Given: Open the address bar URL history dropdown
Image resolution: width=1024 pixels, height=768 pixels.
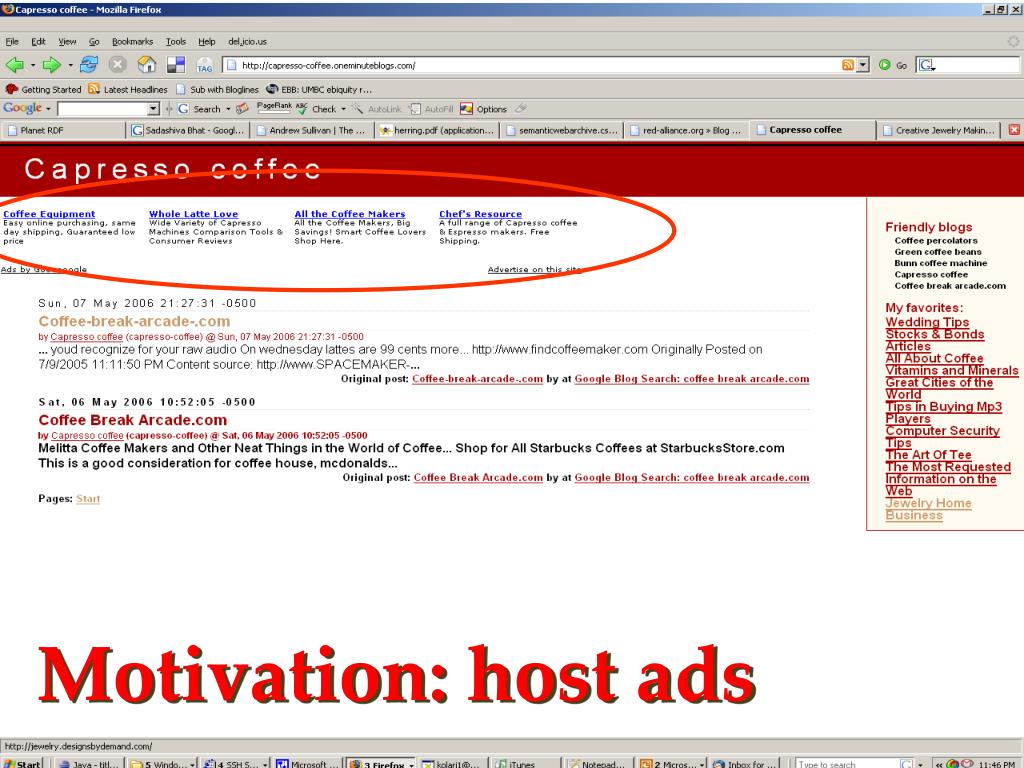Looking at the screenshot, I should [x=863, y=65].
